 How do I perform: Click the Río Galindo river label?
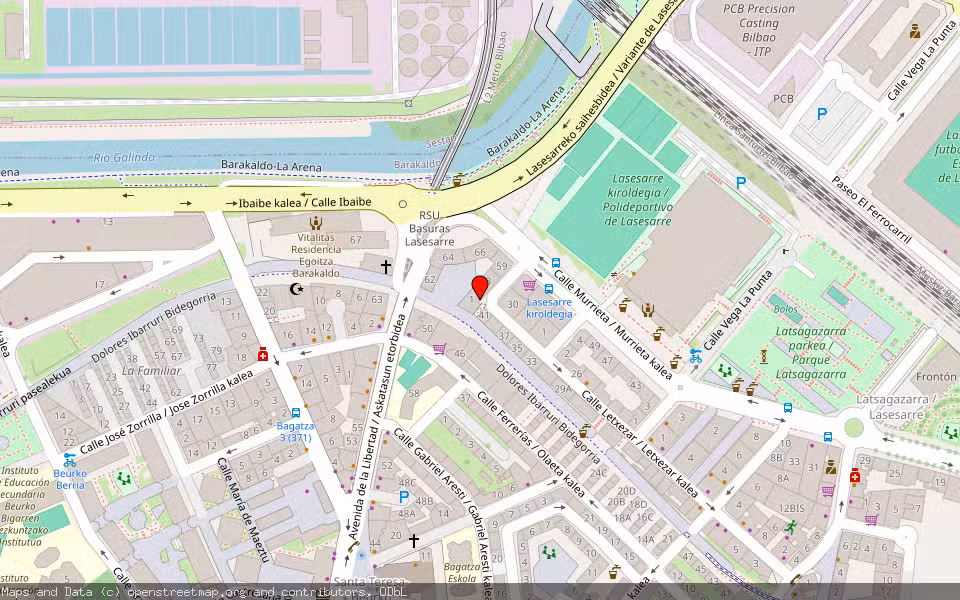pyautogui.click(x=124, y=157)
